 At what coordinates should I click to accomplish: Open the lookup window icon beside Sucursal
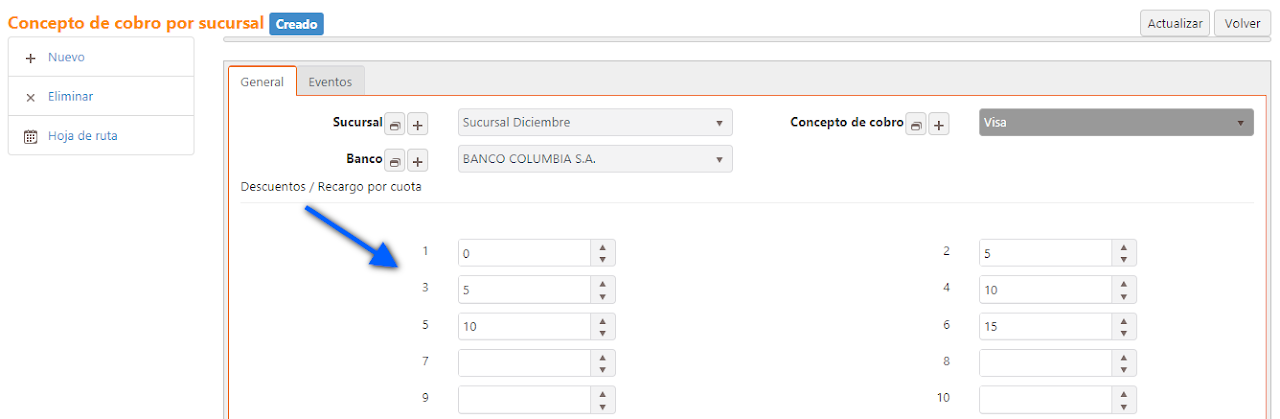[x=395, y=125]
